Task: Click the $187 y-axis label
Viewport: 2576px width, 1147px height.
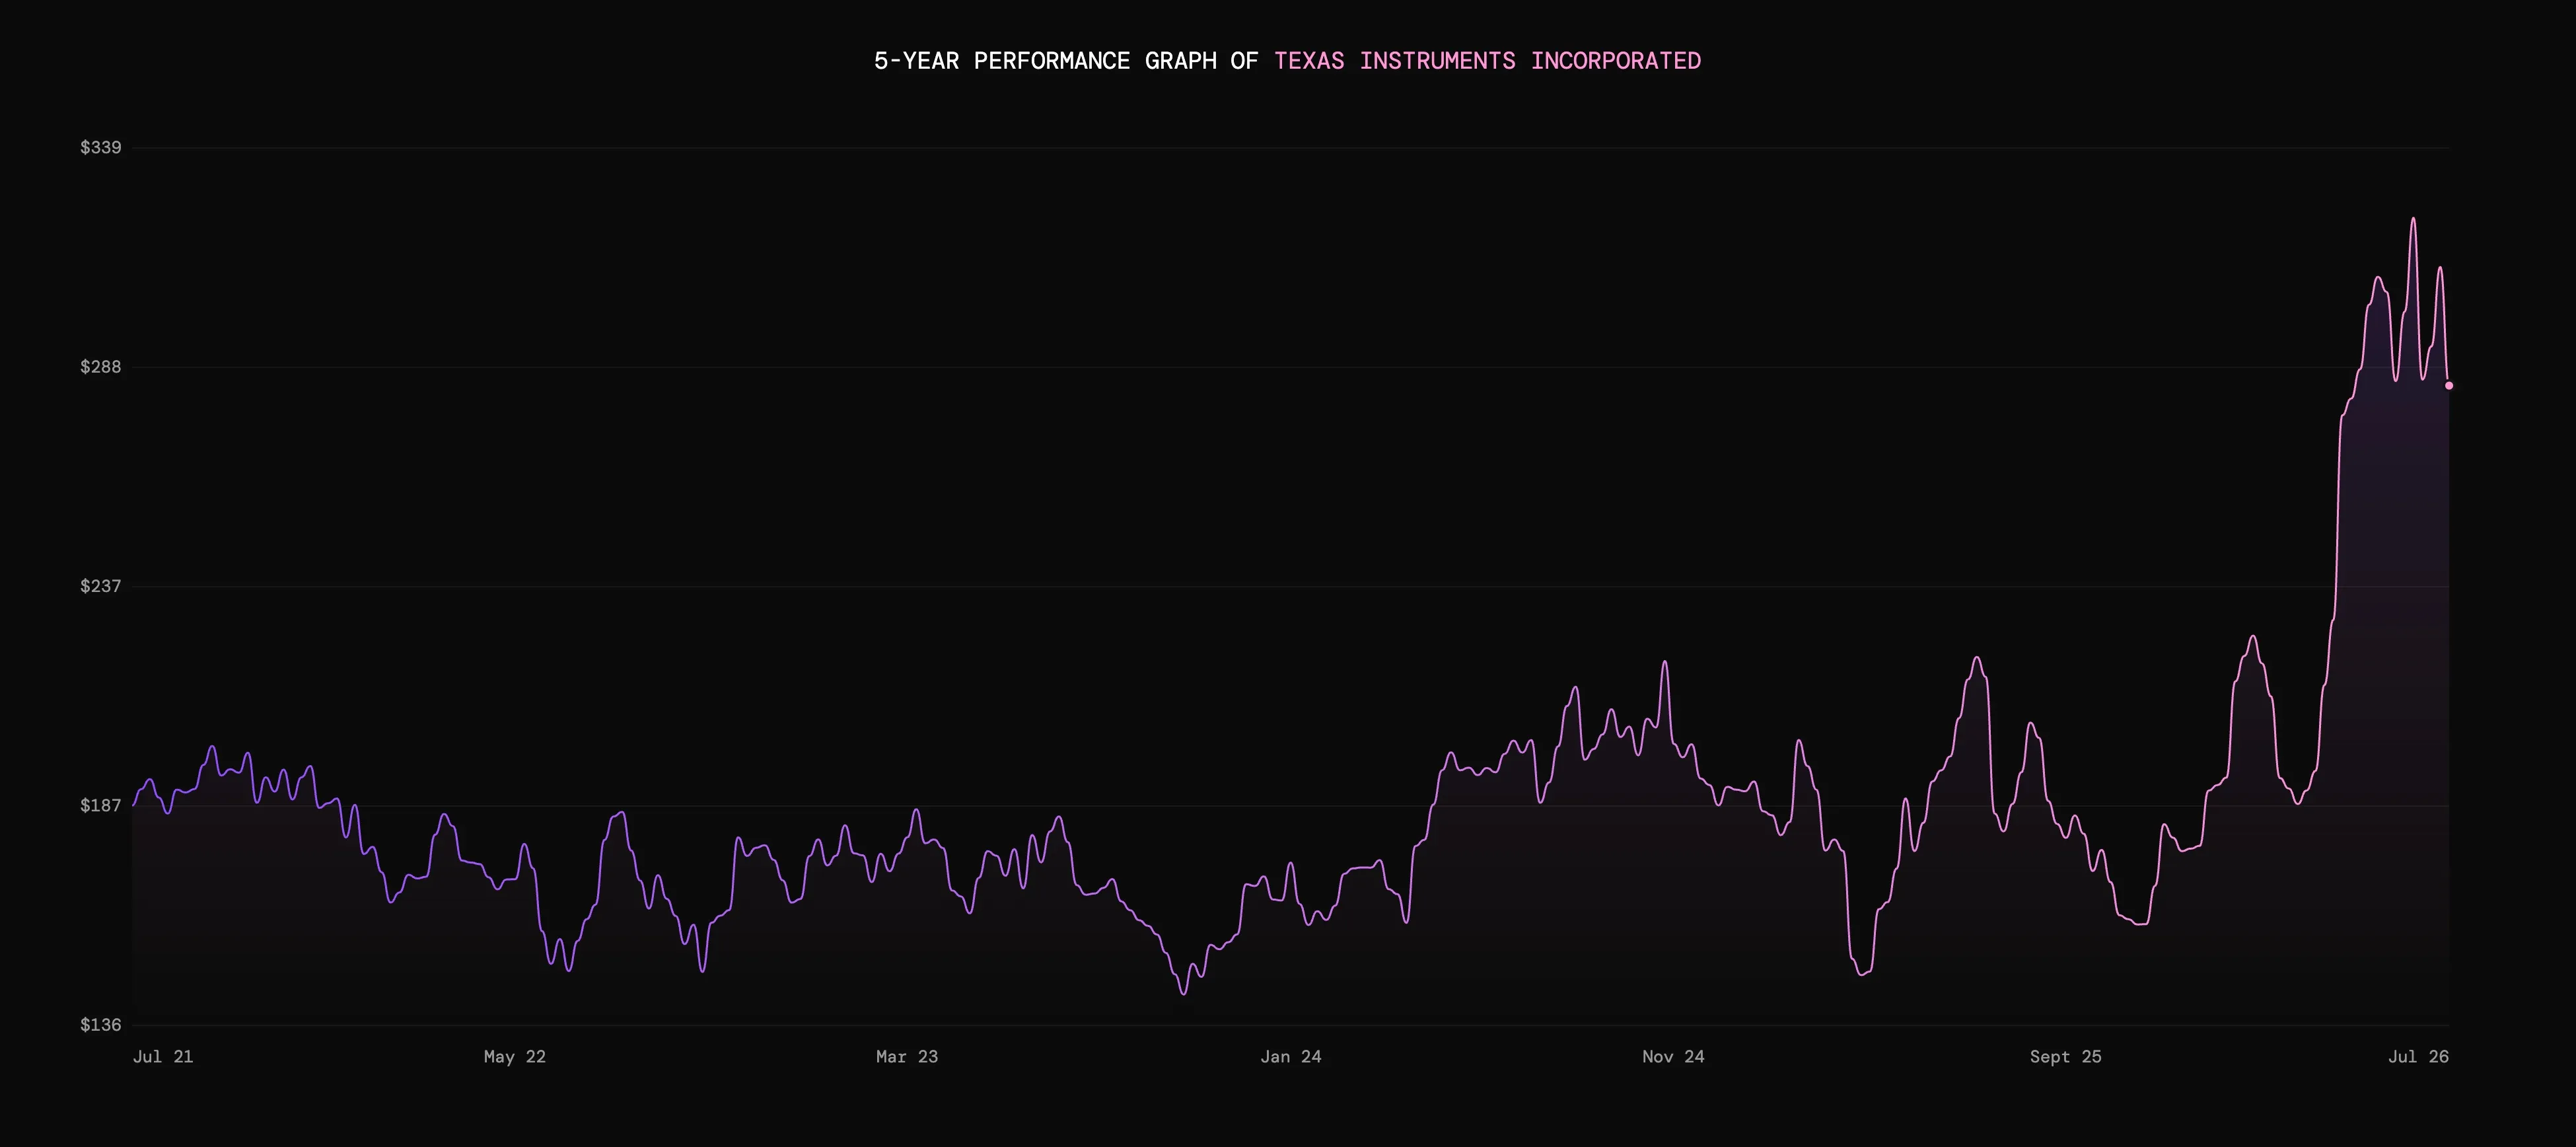Action: point(101,805)
